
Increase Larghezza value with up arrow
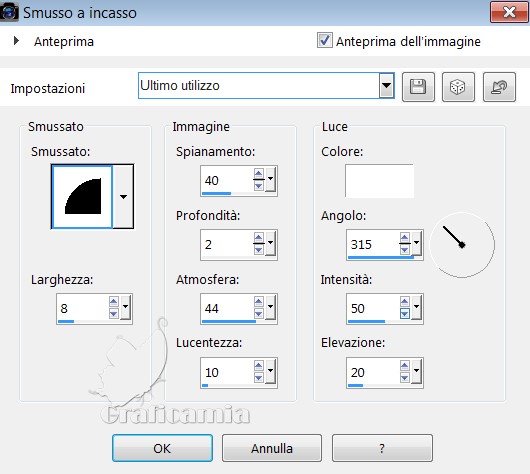113,302
